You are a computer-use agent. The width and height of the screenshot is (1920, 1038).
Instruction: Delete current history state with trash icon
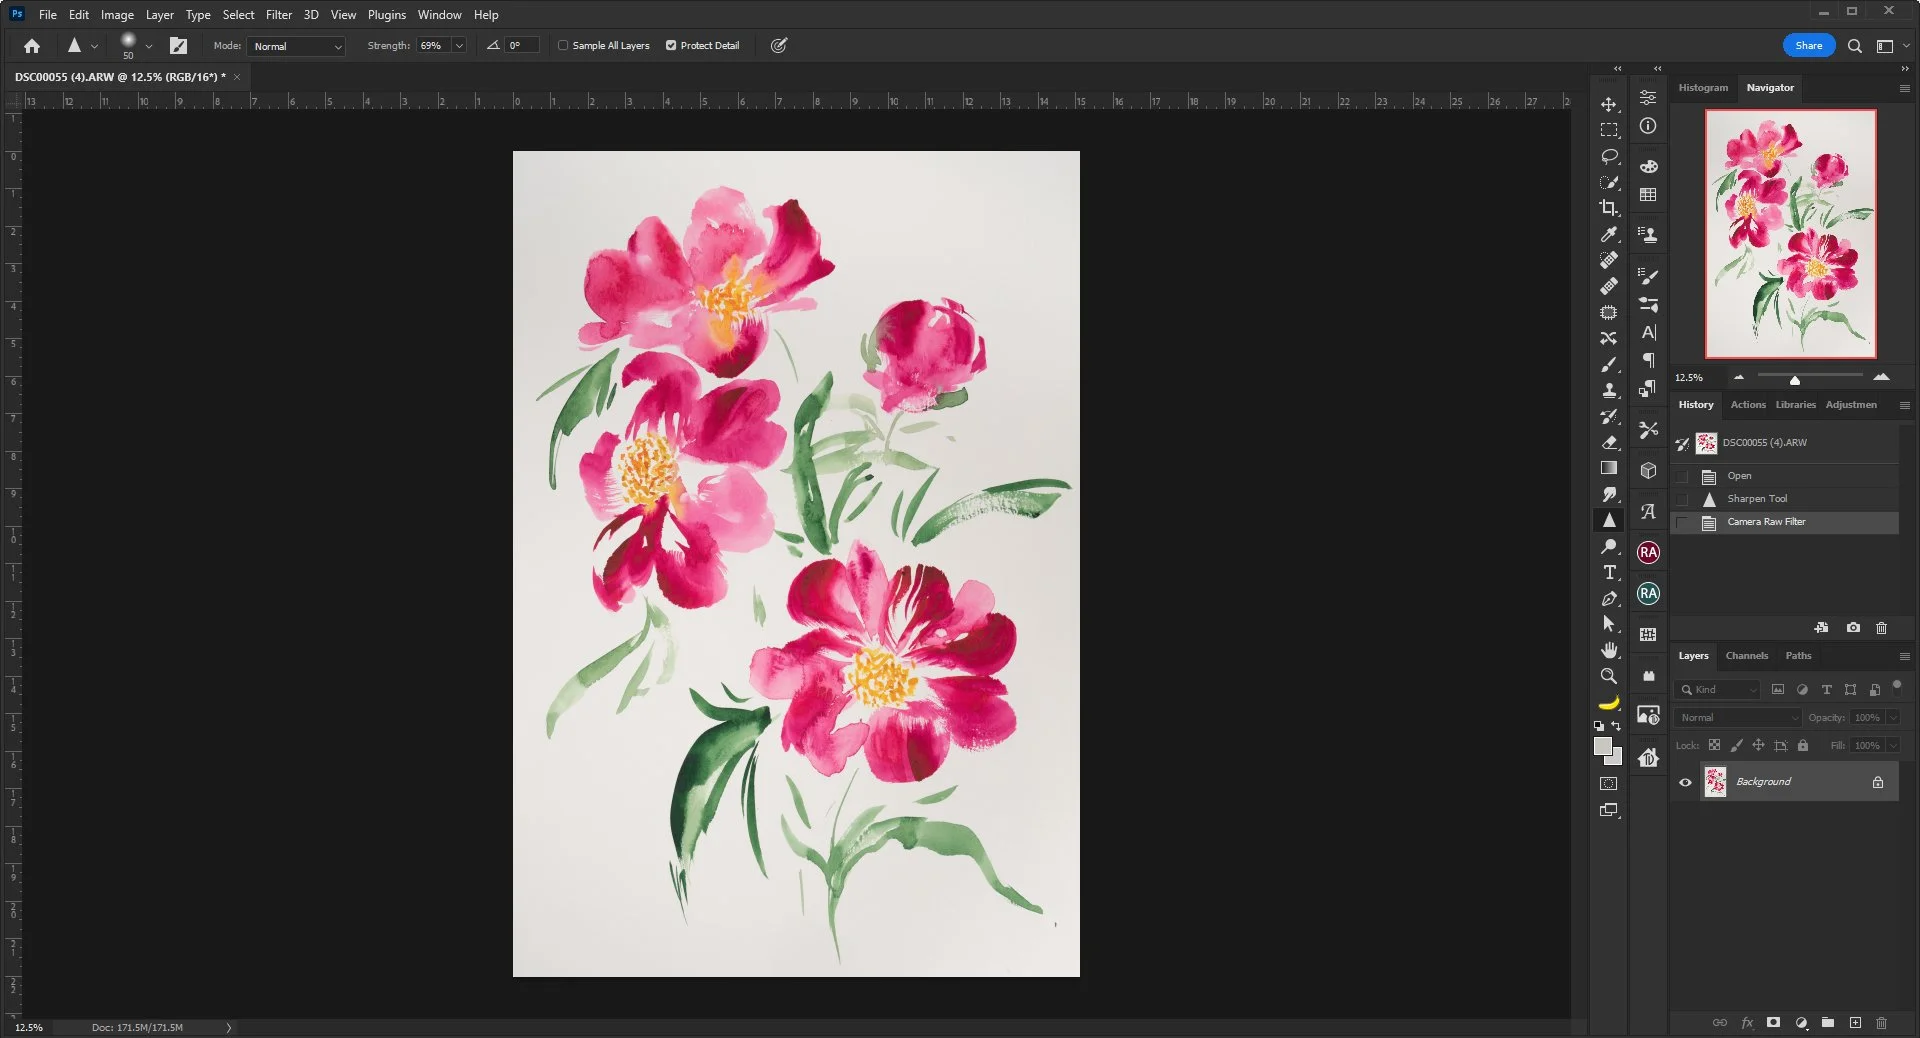(1881, 628)
